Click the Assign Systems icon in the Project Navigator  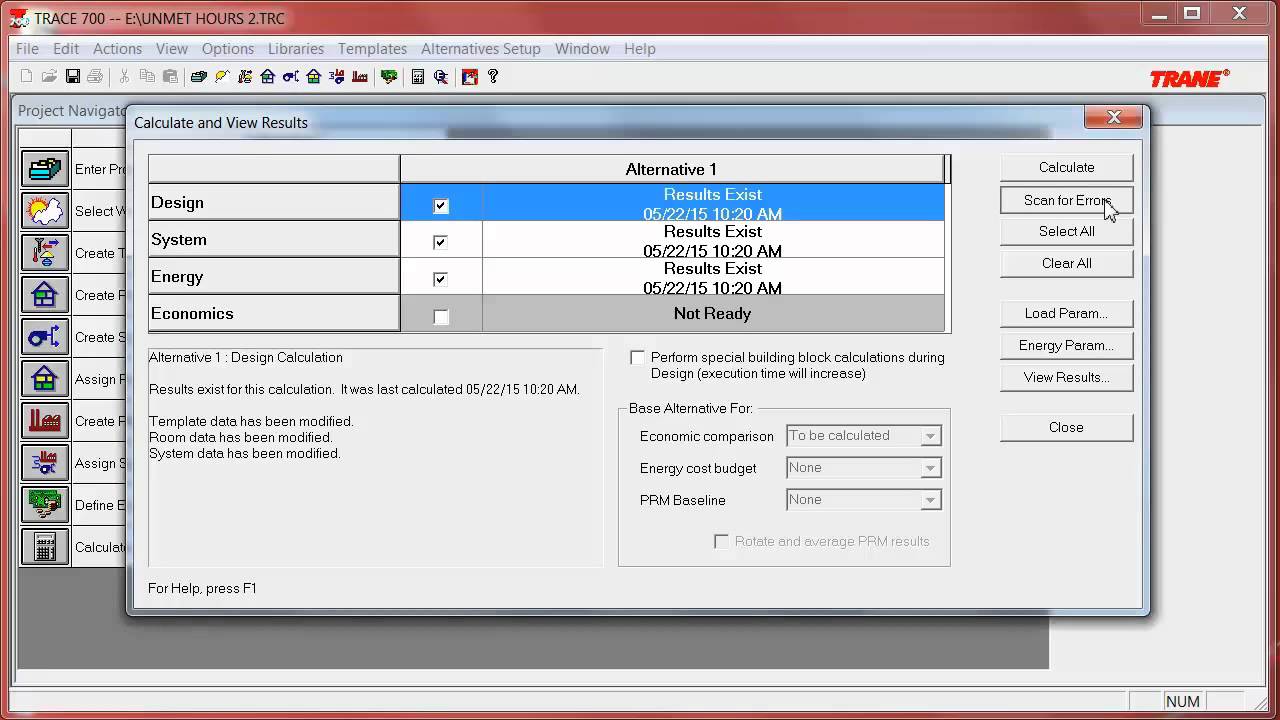point(45,463)
